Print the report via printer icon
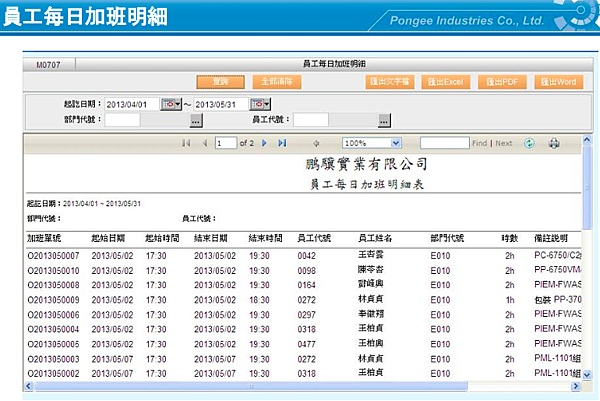The image size is (600, 401). coord(554,143)
